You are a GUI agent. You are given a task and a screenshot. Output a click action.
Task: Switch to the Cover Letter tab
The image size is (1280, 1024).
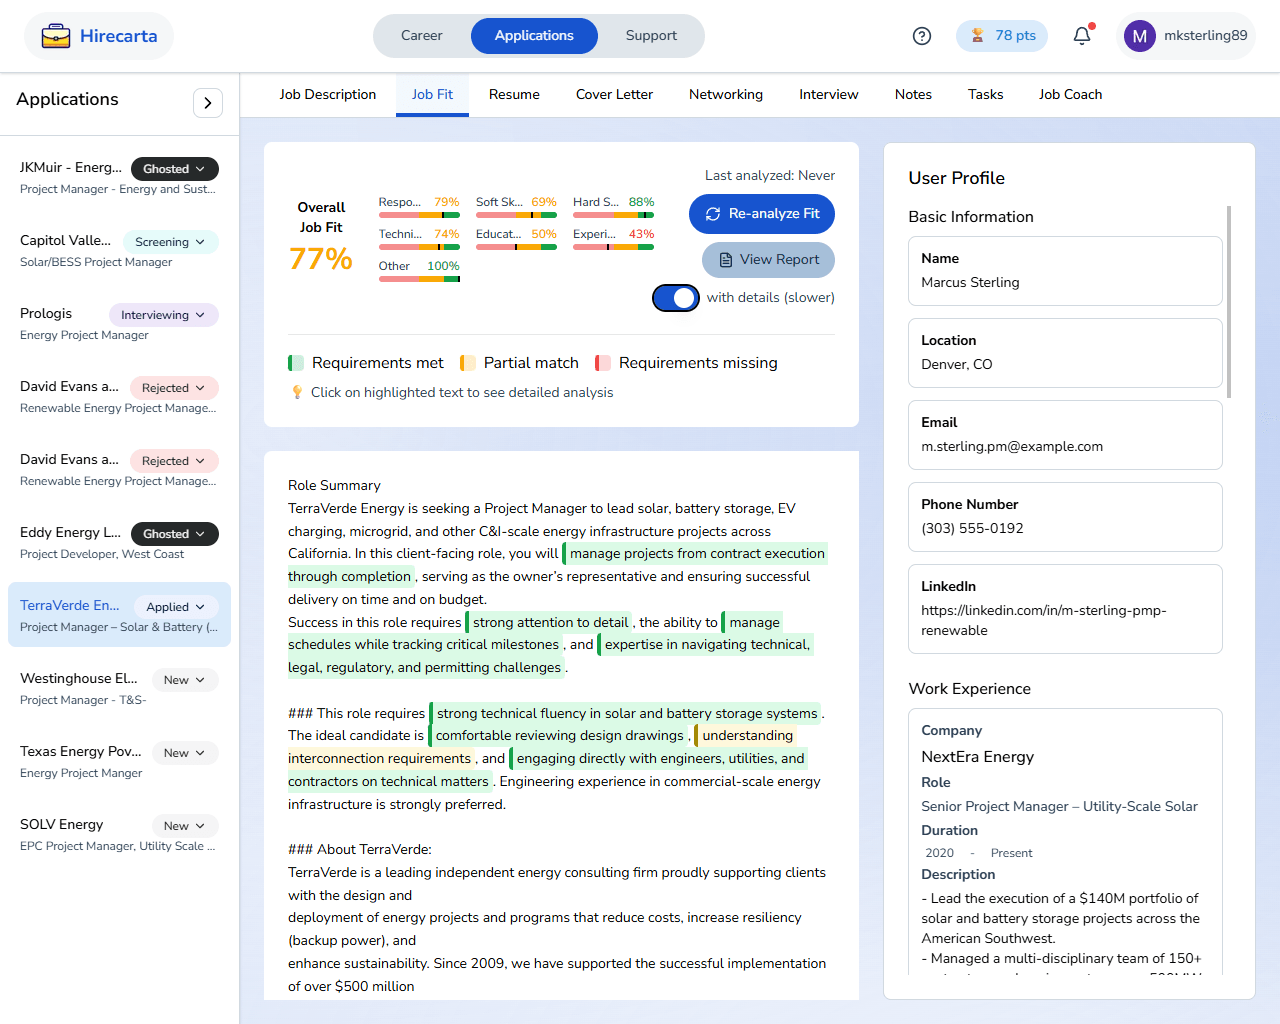[614, 95]
